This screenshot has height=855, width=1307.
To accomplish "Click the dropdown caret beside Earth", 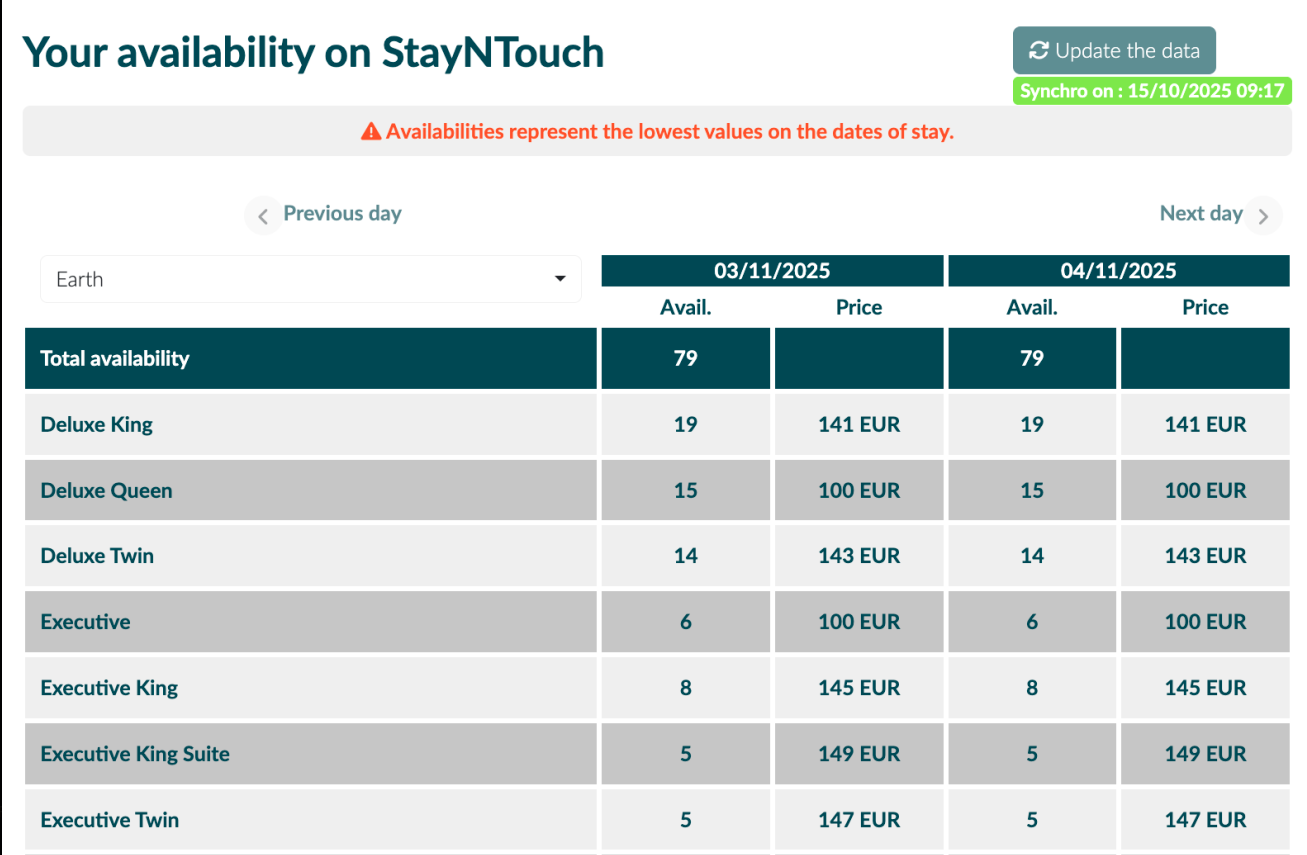I will [561, 279].
